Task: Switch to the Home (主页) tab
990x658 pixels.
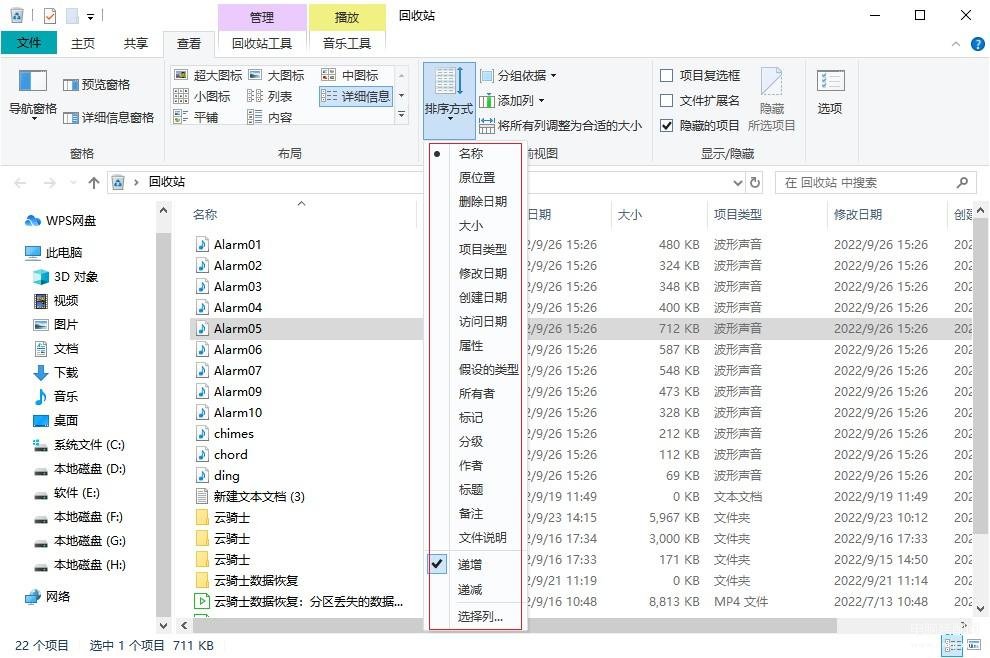Action: 83,43
